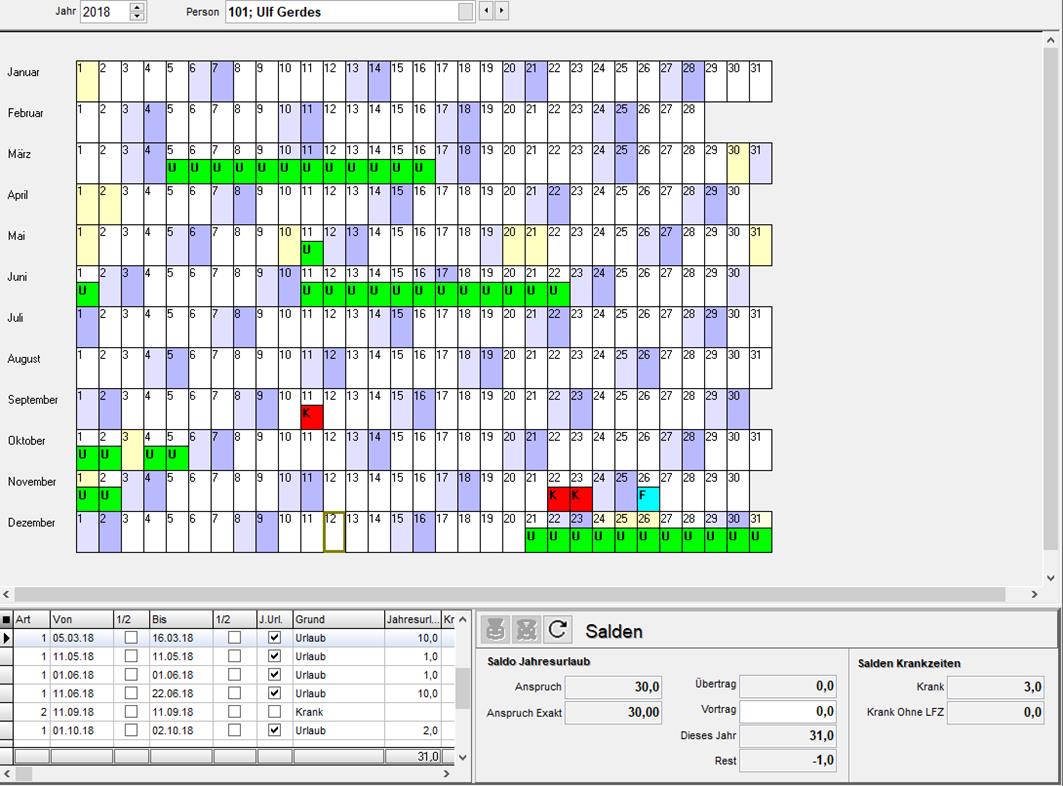This screenshot has width=1063, height=786.
Task: Go to previous person with left arrow
Action: [x=487, y=12]
